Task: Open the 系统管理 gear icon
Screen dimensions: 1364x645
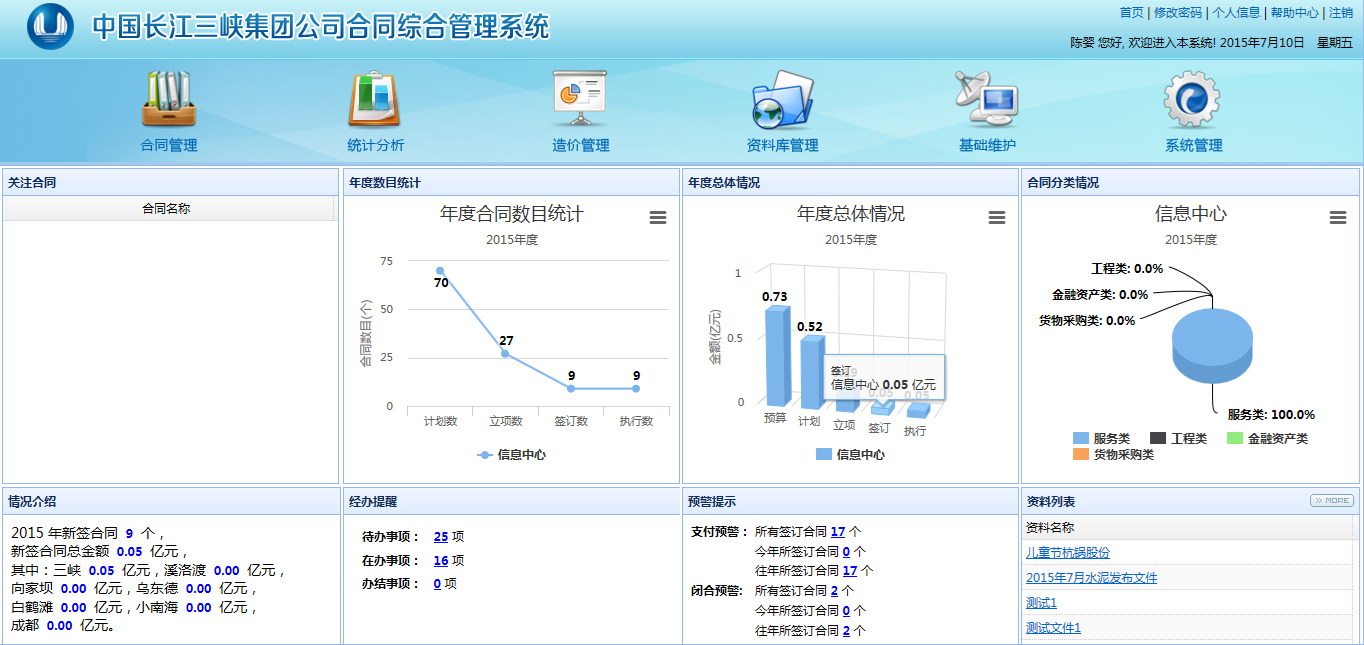Action: point(1192,100)
